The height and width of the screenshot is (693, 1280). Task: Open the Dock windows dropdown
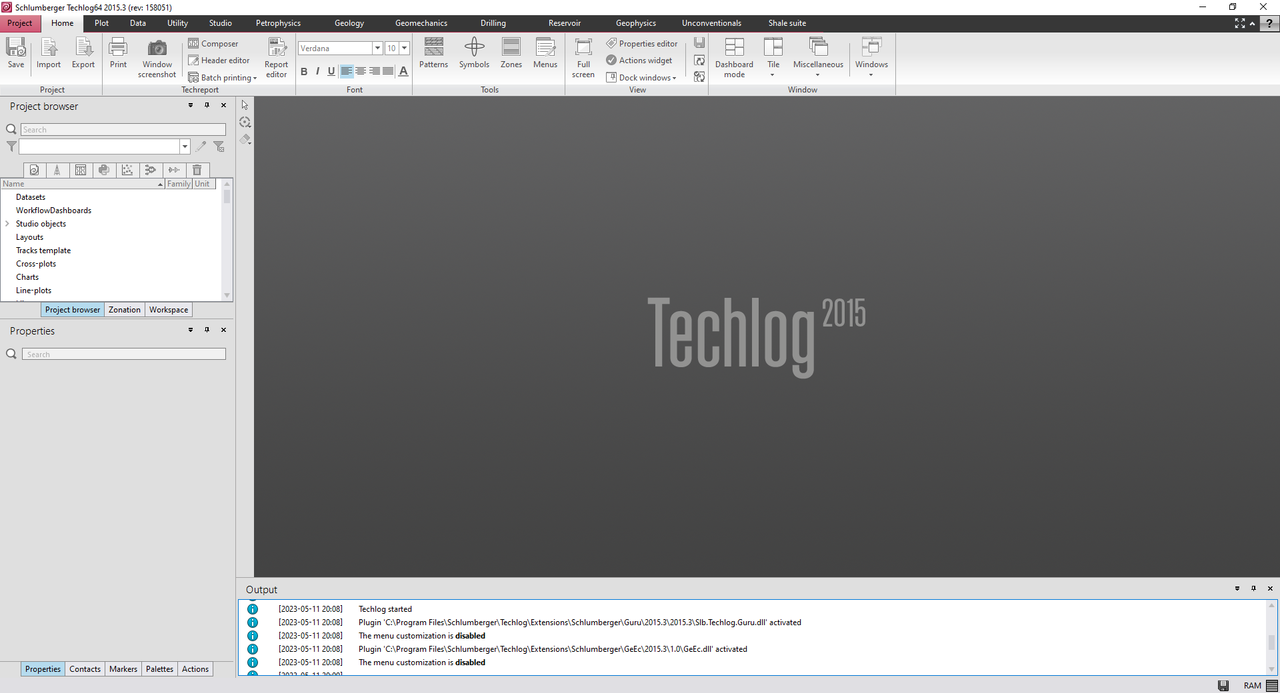pos(641,77)
